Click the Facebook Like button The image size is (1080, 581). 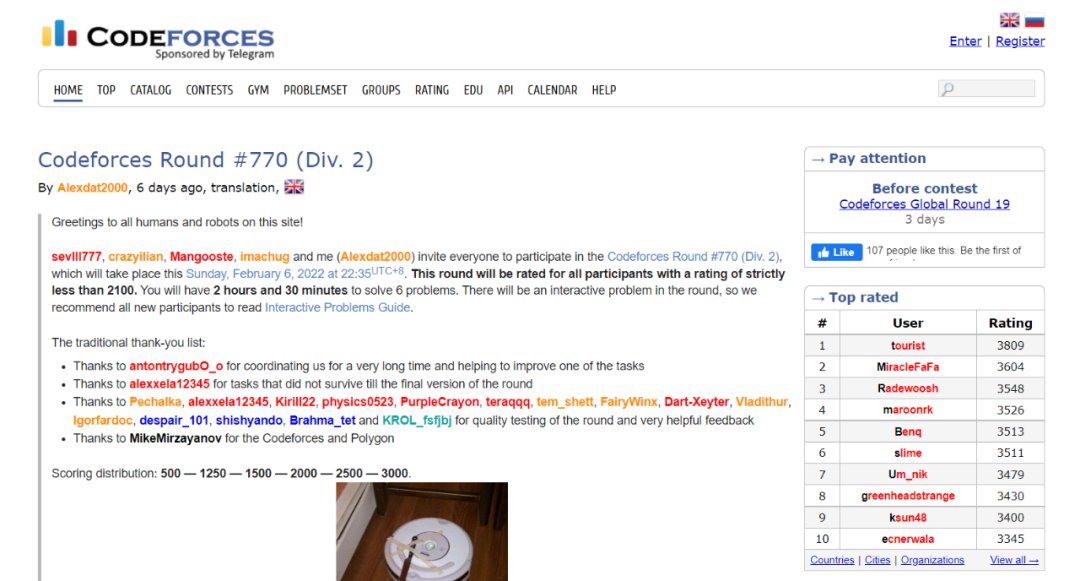coord(836,252)
